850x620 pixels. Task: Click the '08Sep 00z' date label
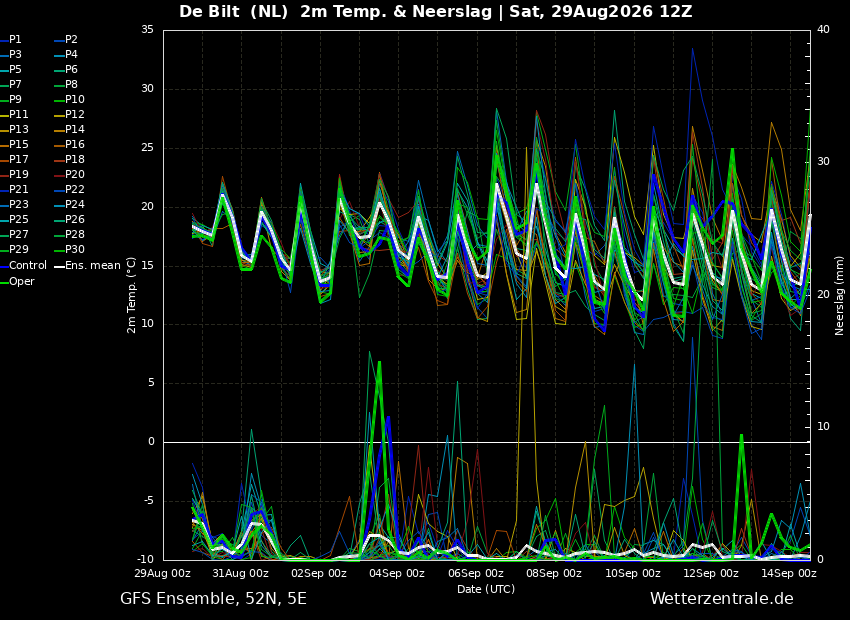point(554,573)
